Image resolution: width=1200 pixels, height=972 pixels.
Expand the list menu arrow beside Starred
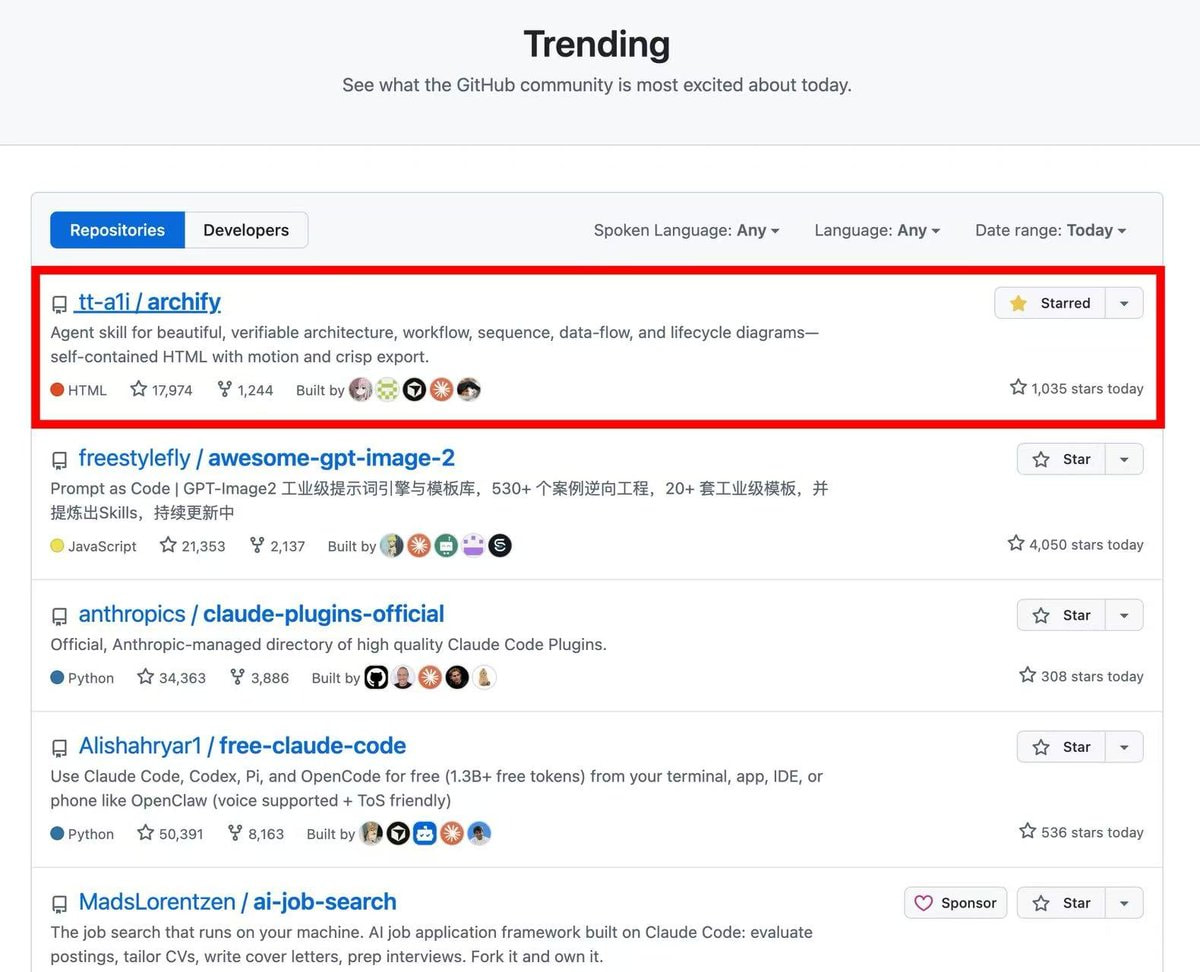point(1124,303)
